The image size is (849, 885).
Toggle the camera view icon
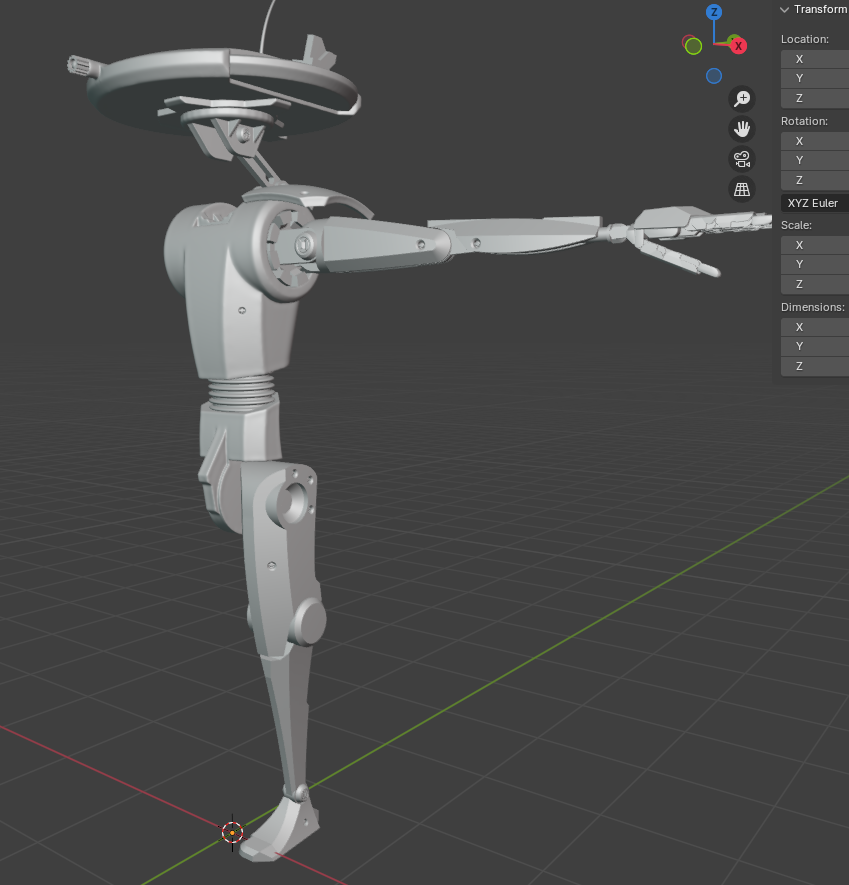[x=742, y=159]
